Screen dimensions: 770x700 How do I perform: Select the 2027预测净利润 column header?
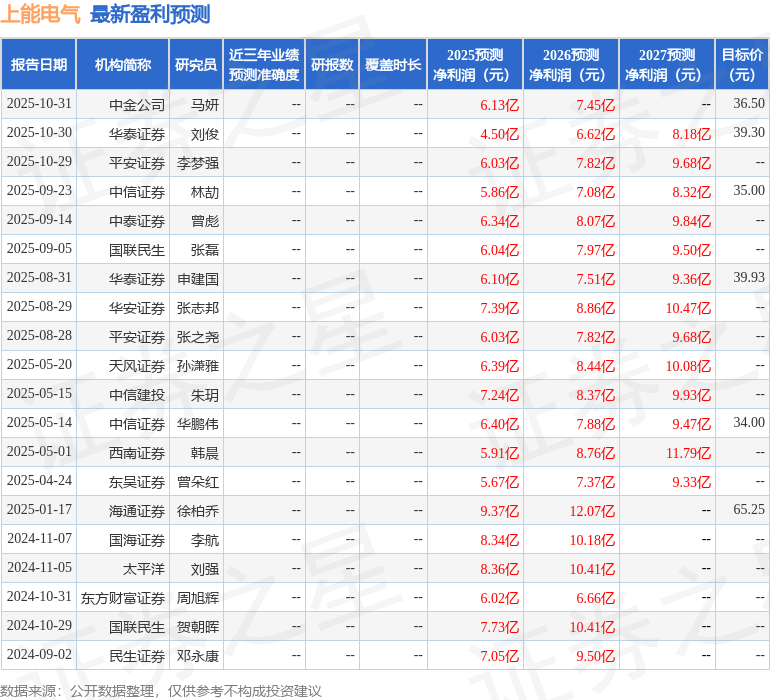[667, 65]
